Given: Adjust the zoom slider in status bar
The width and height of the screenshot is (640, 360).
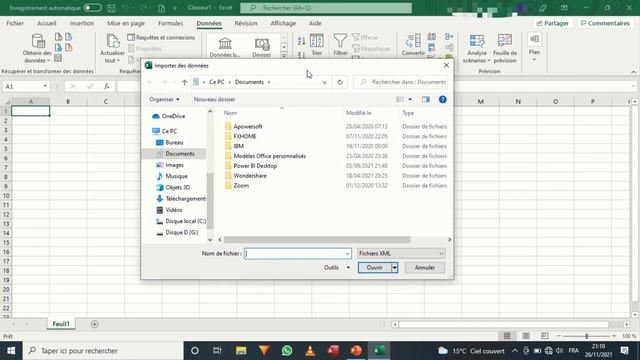Looking at the screenshot, I should click(x=587, y=336).
